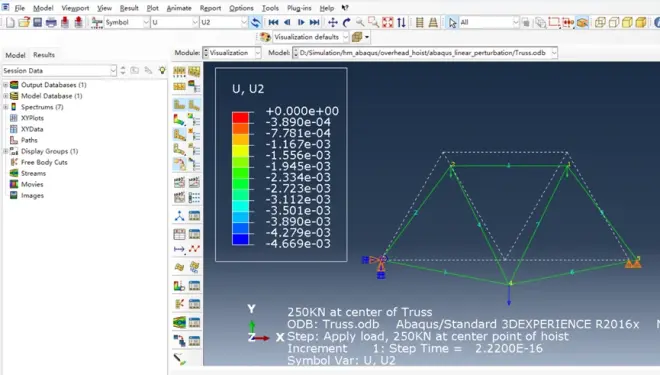This screenshot has width=660, height=375.
Task: Open the Plug-ins menu
Action: coord(299,8)
